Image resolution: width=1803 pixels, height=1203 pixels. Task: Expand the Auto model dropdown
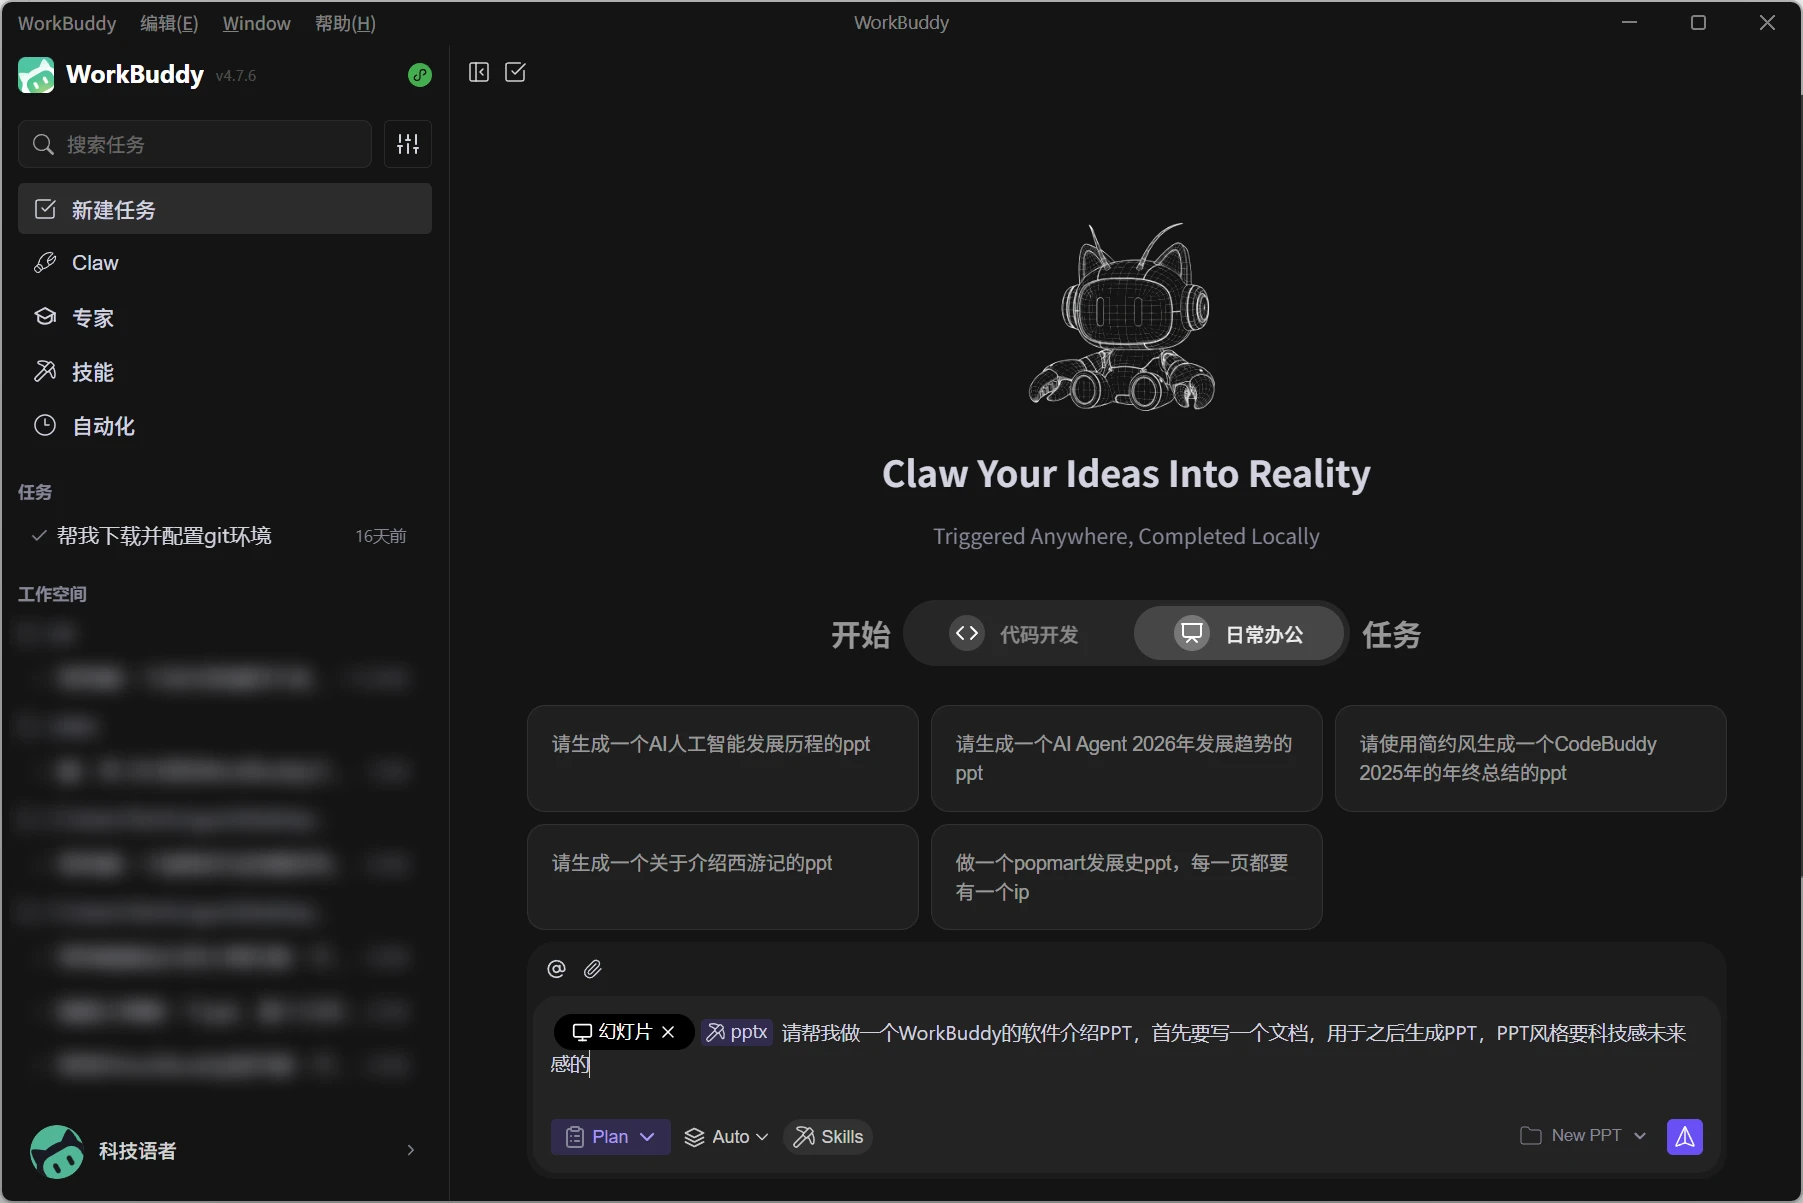[726, 1137]
